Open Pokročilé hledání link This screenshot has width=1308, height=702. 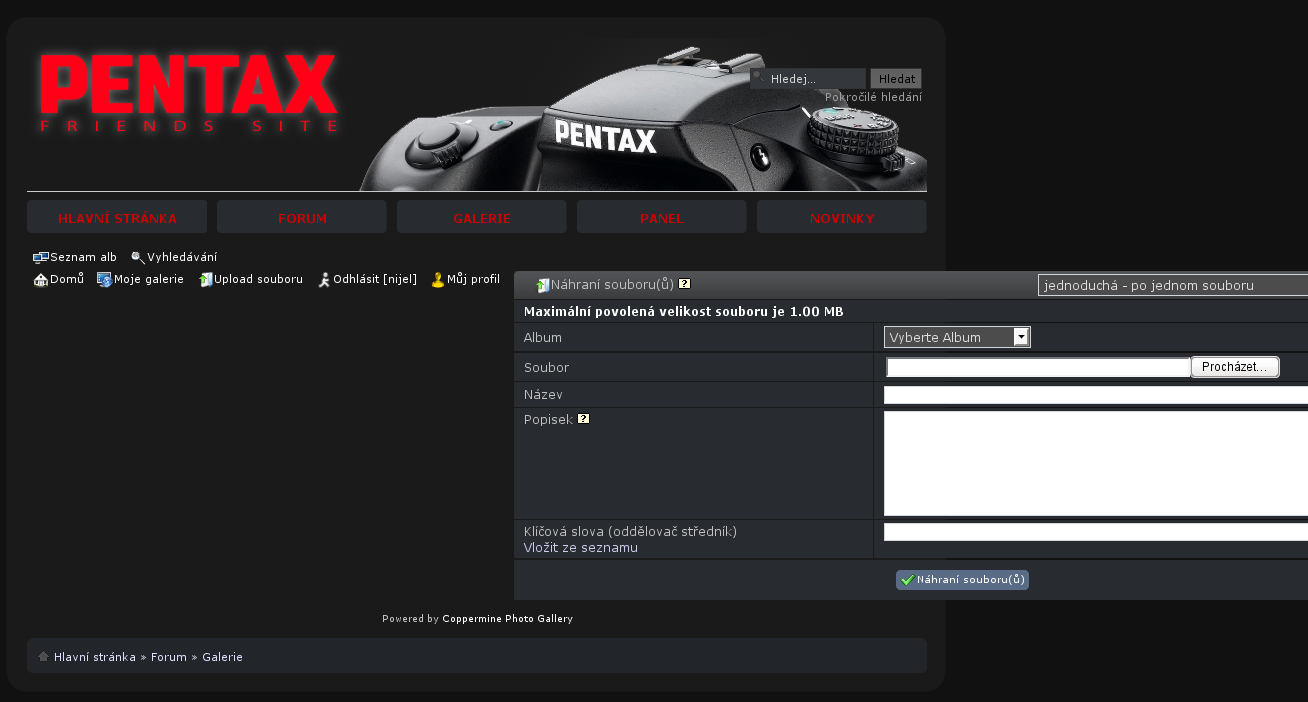[x=873, y=97]
